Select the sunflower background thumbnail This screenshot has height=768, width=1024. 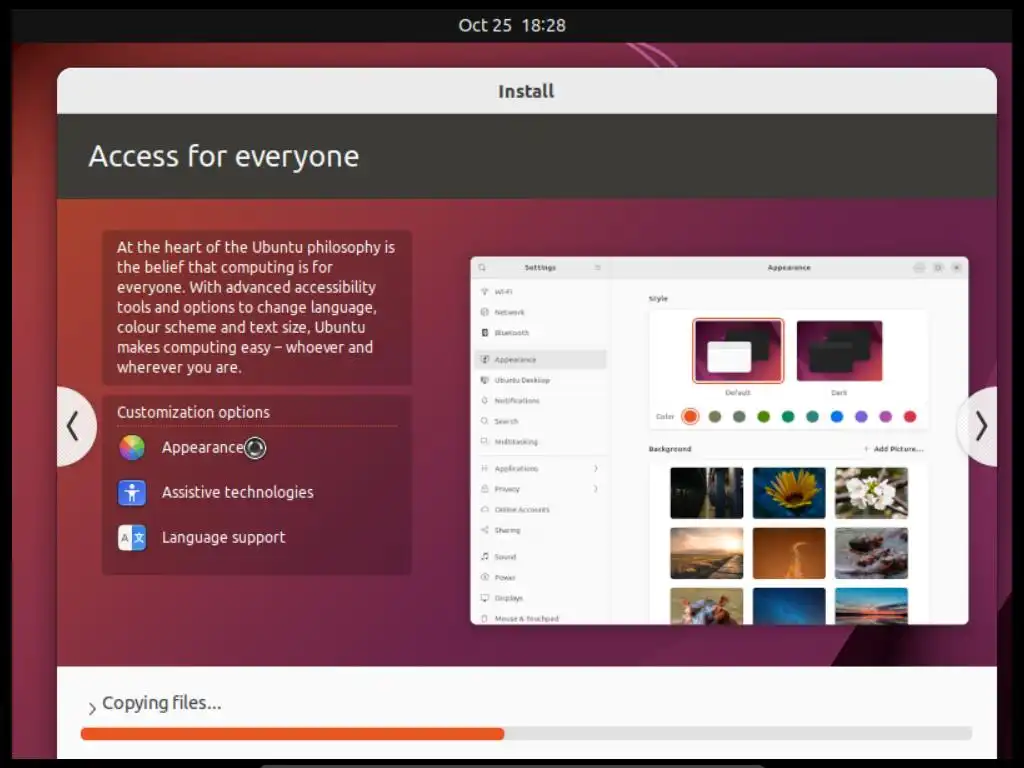pyautogui.click(x=789, y=493)
